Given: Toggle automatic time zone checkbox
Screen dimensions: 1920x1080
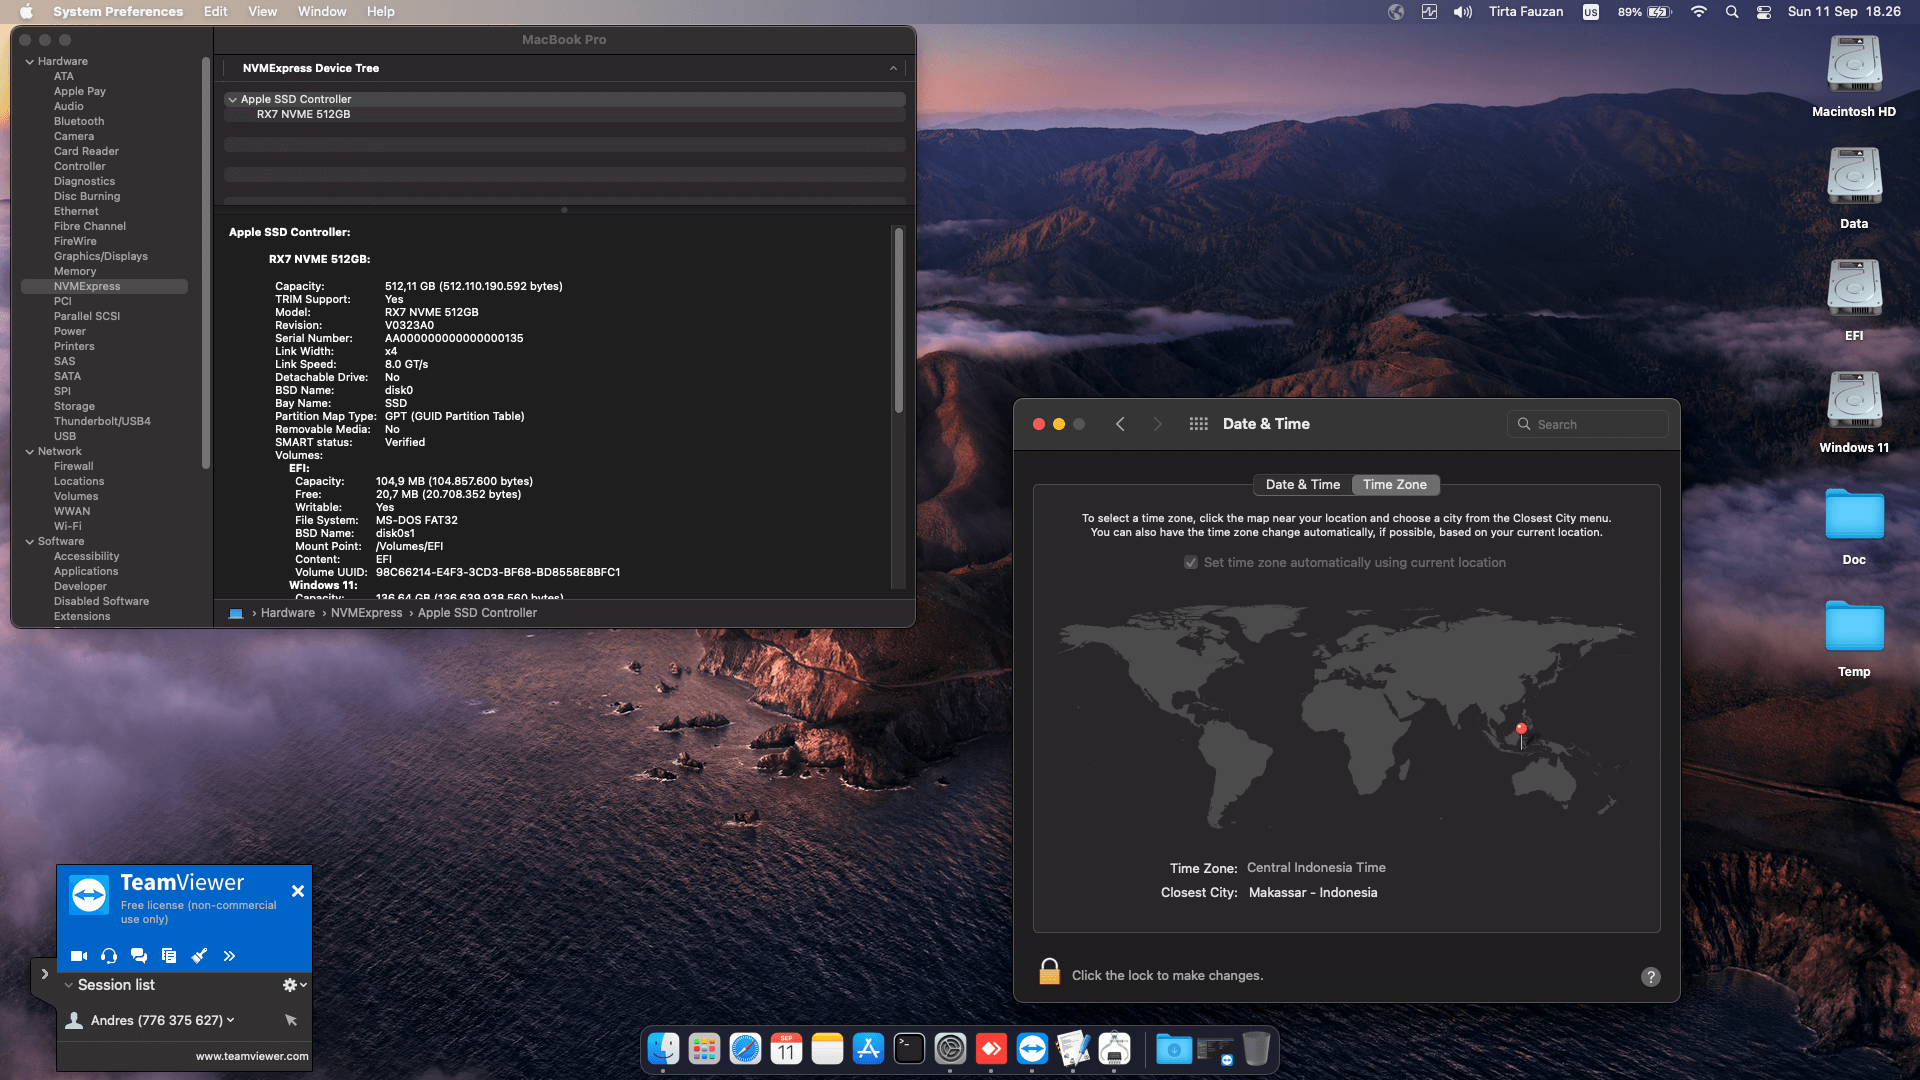Looking at the screenshot, I should [x=1191, y=563].
